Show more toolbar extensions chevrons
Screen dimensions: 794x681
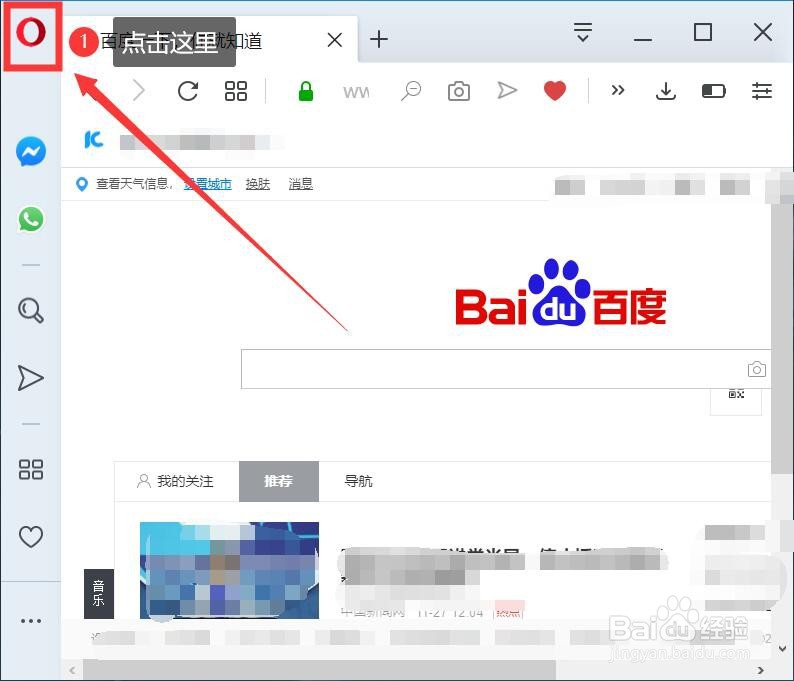[618, 91]
